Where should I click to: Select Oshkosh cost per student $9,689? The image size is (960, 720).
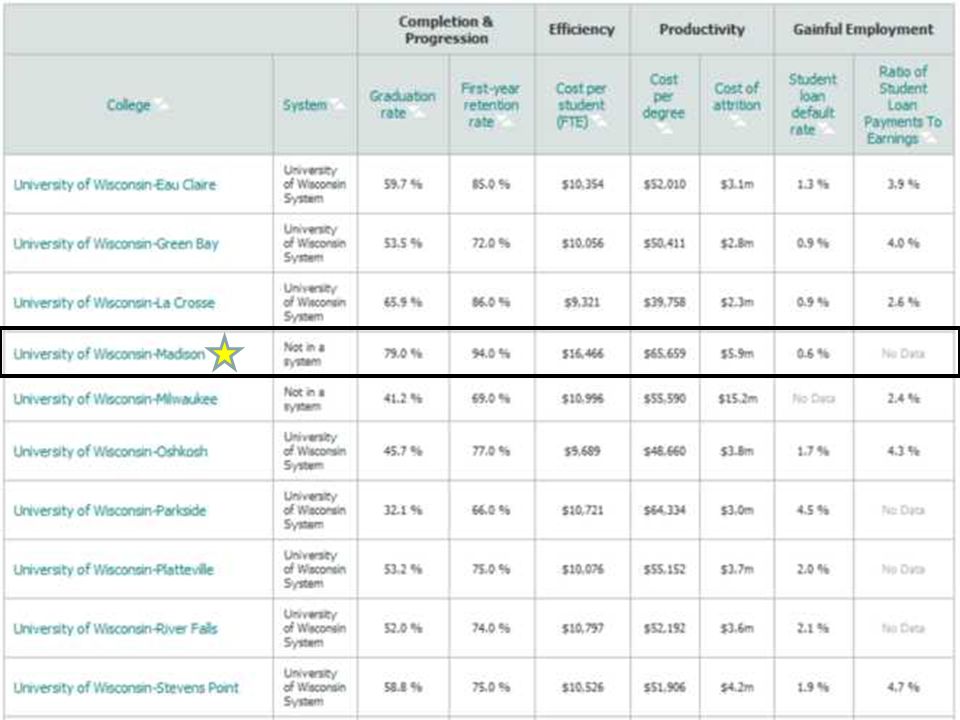pos(582,451)
